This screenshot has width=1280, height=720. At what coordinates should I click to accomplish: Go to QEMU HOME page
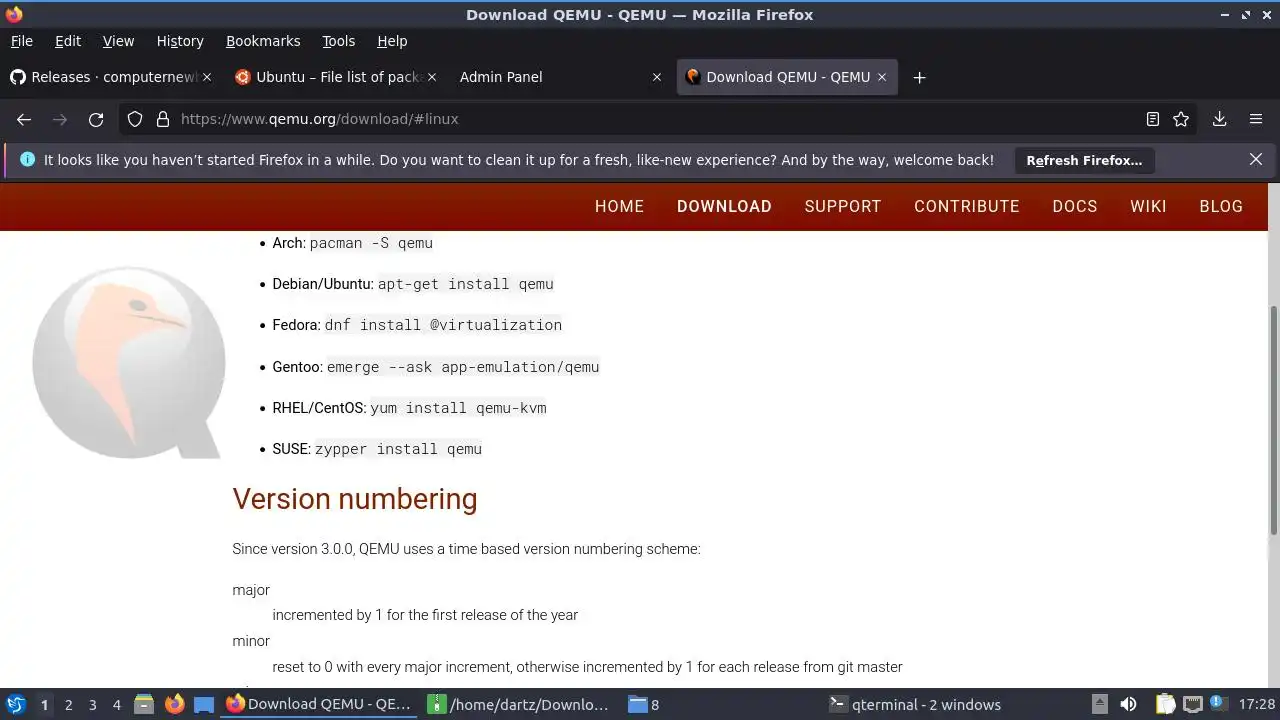pos(619,206)
